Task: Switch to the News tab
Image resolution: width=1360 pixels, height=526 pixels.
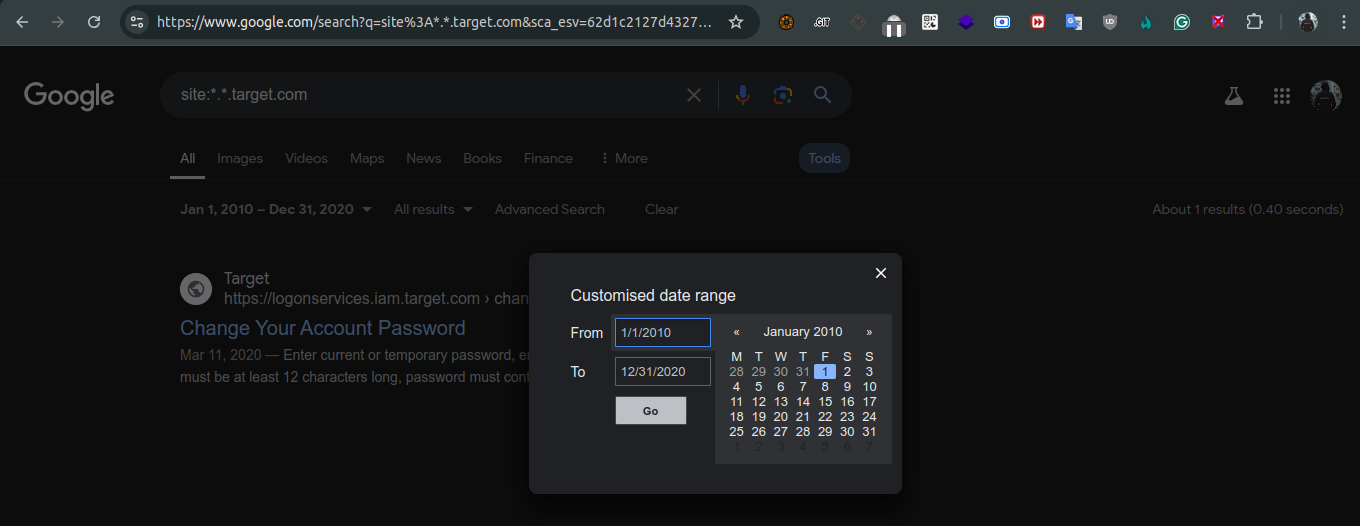Action: (x=424, y=158)
